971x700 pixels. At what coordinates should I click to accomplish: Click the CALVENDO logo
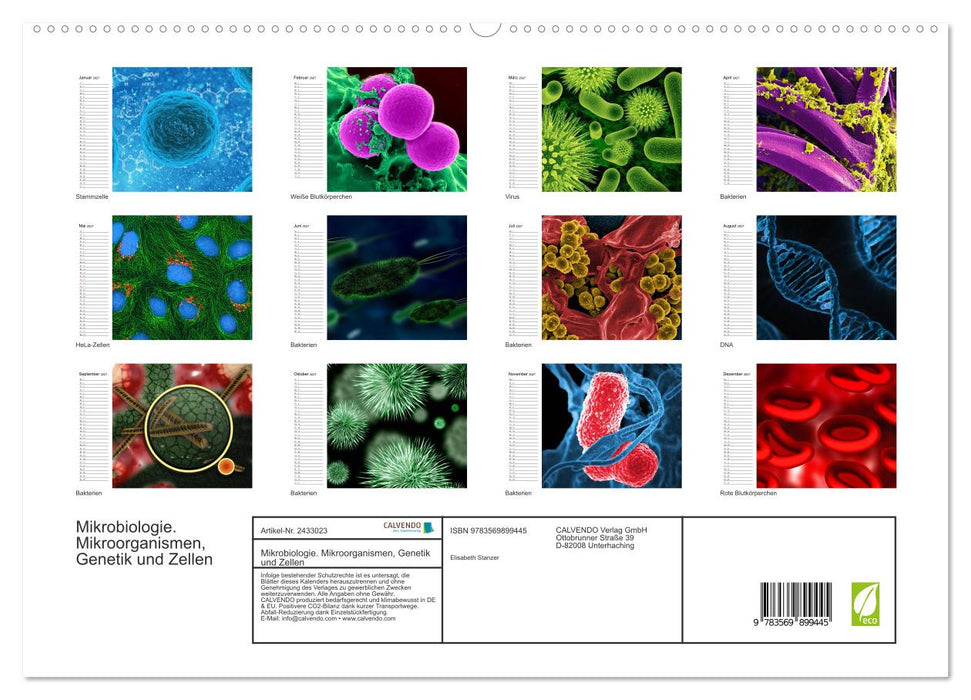click(x=409, y=527)
